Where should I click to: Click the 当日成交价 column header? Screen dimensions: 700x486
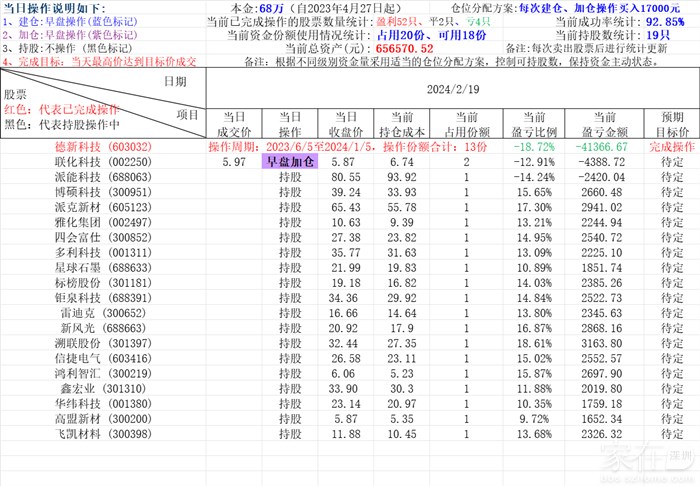coord(233,124)
